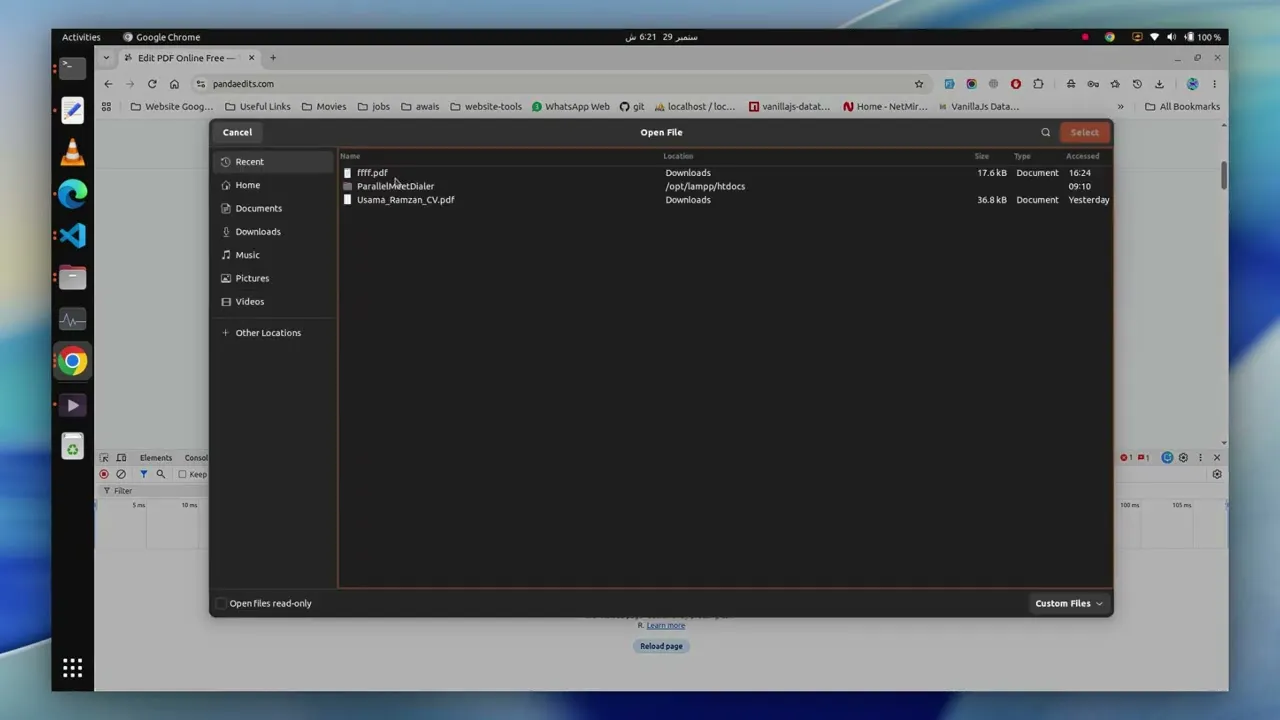The image size is (1280, 720).
Task: Open the Custom Files filter dropdown
Action: click(1068, 603)
